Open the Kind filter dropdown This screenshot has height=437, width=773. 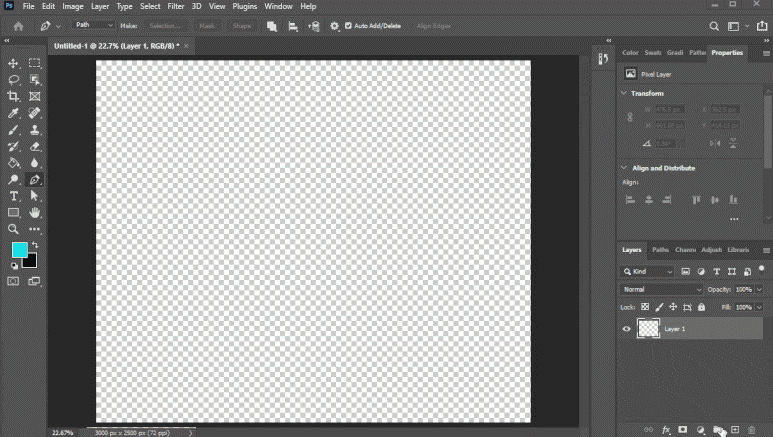tap(647, 271)
